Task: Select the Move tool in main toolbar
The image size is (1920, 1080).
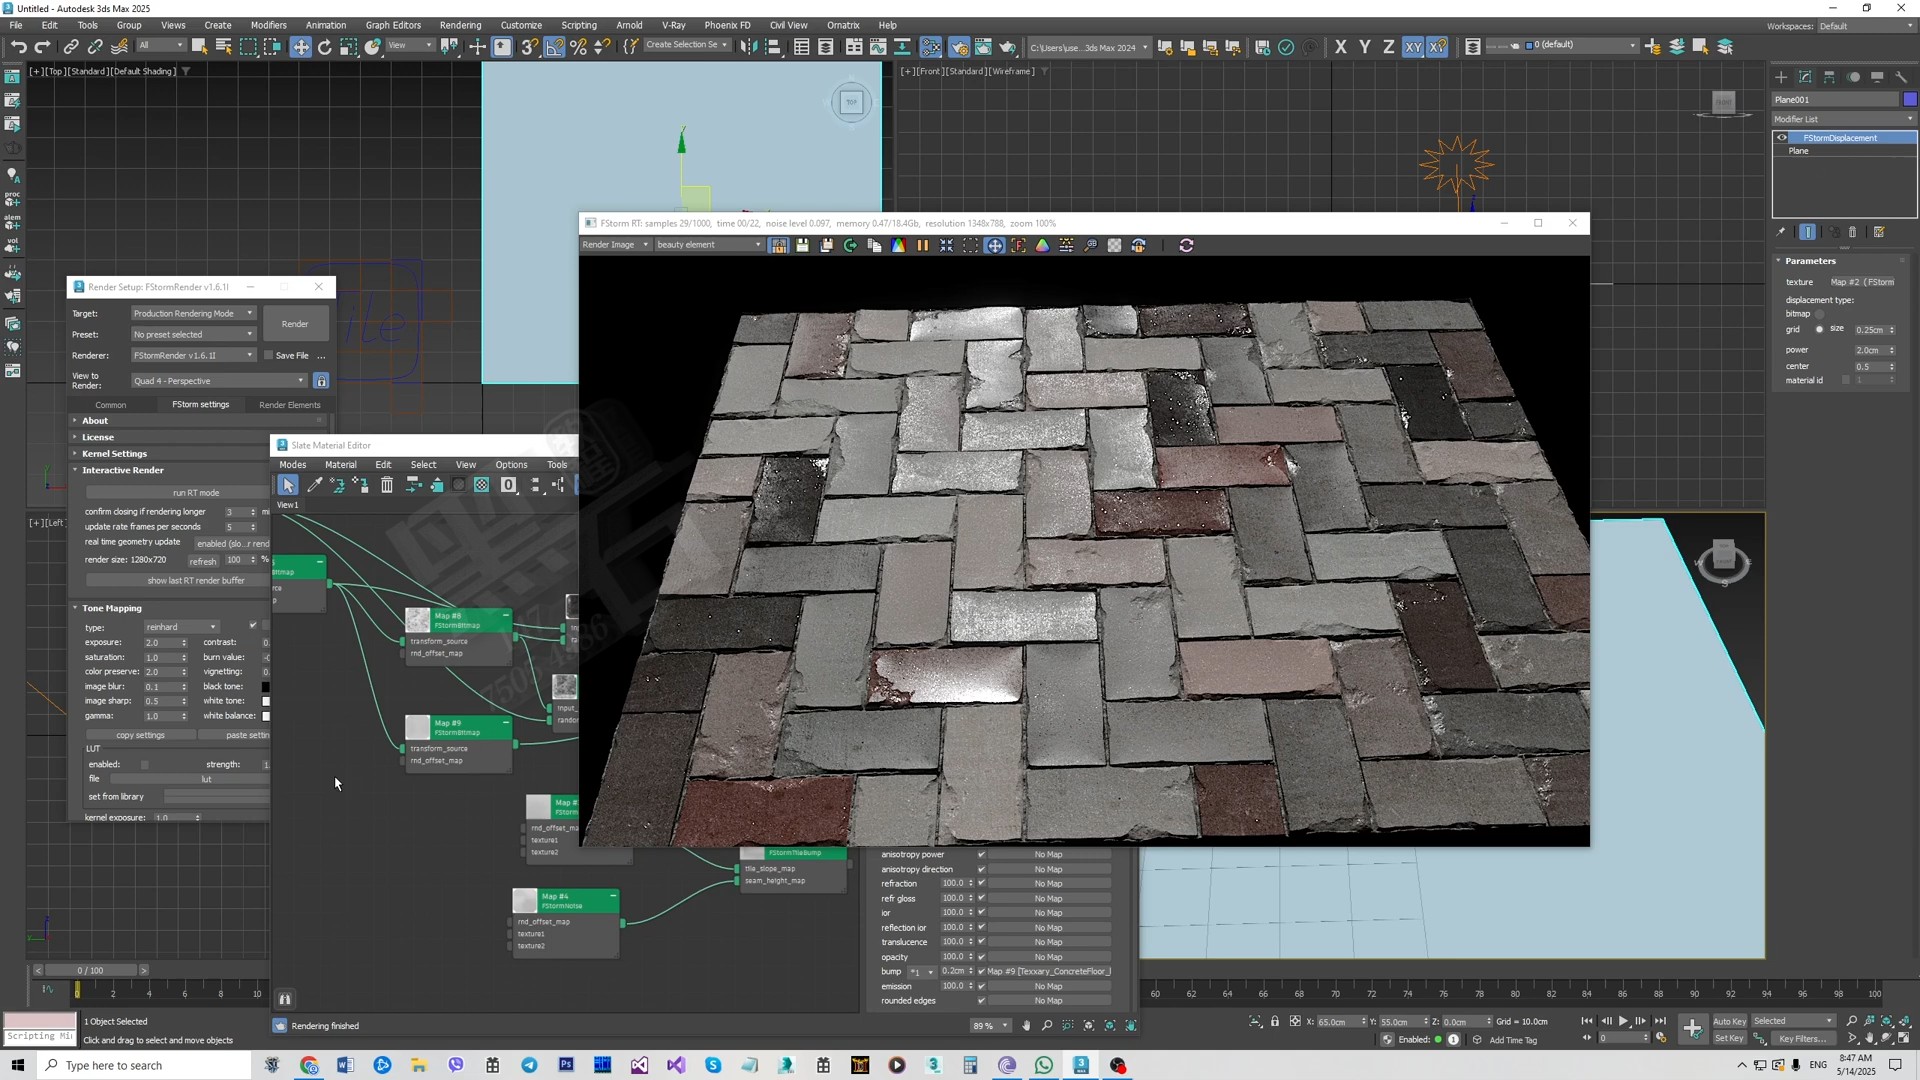Action: tap(300, 47)
